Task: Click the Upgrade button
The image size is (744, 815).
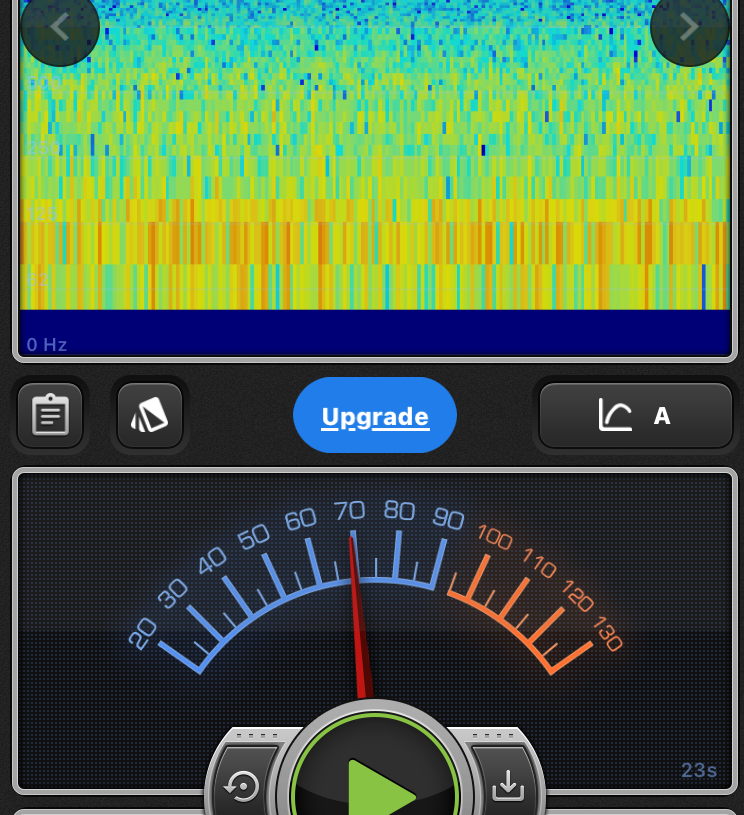Action: (x=375, y=416)
